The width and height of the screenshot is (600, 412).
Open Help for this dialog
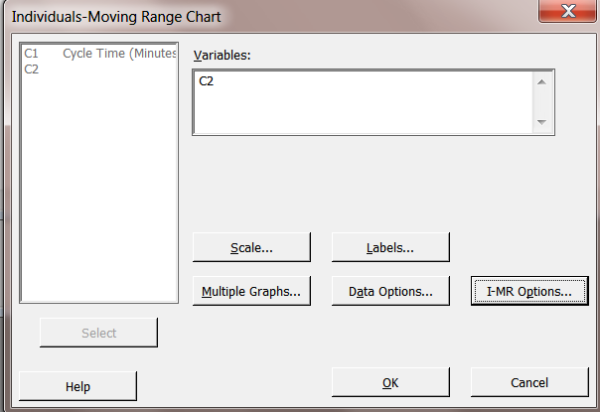(x=78, y=386)
